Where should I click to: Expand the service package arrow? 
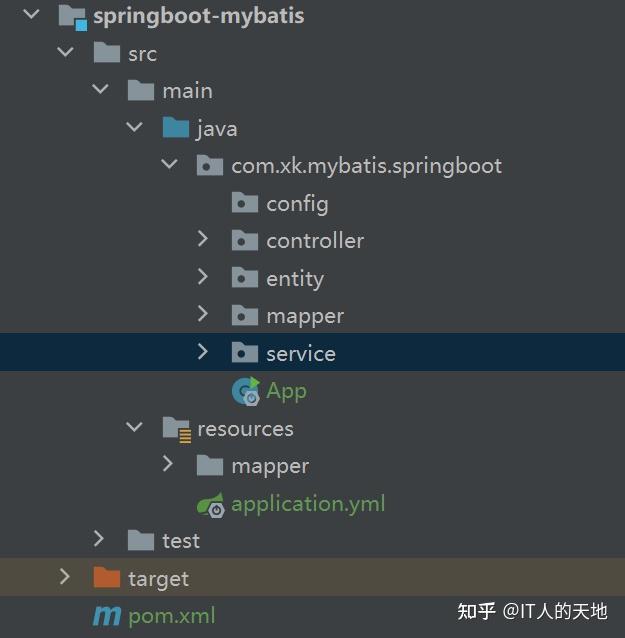pyautogui.click(x=202, y=352)
